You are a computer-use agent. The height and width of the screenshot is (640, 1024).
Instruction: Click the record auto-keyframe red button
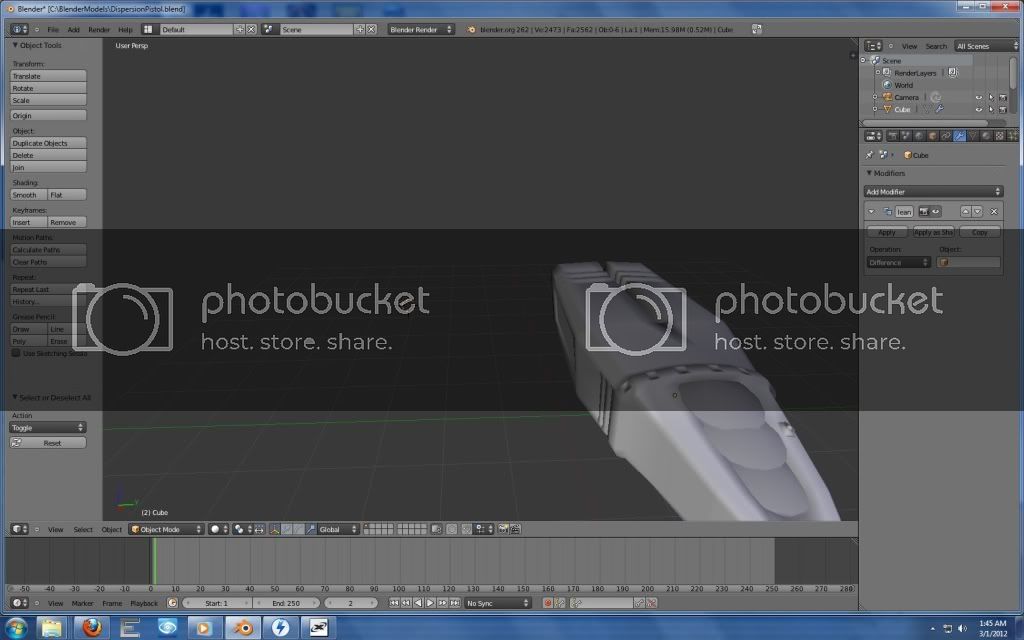pos(547,603)
